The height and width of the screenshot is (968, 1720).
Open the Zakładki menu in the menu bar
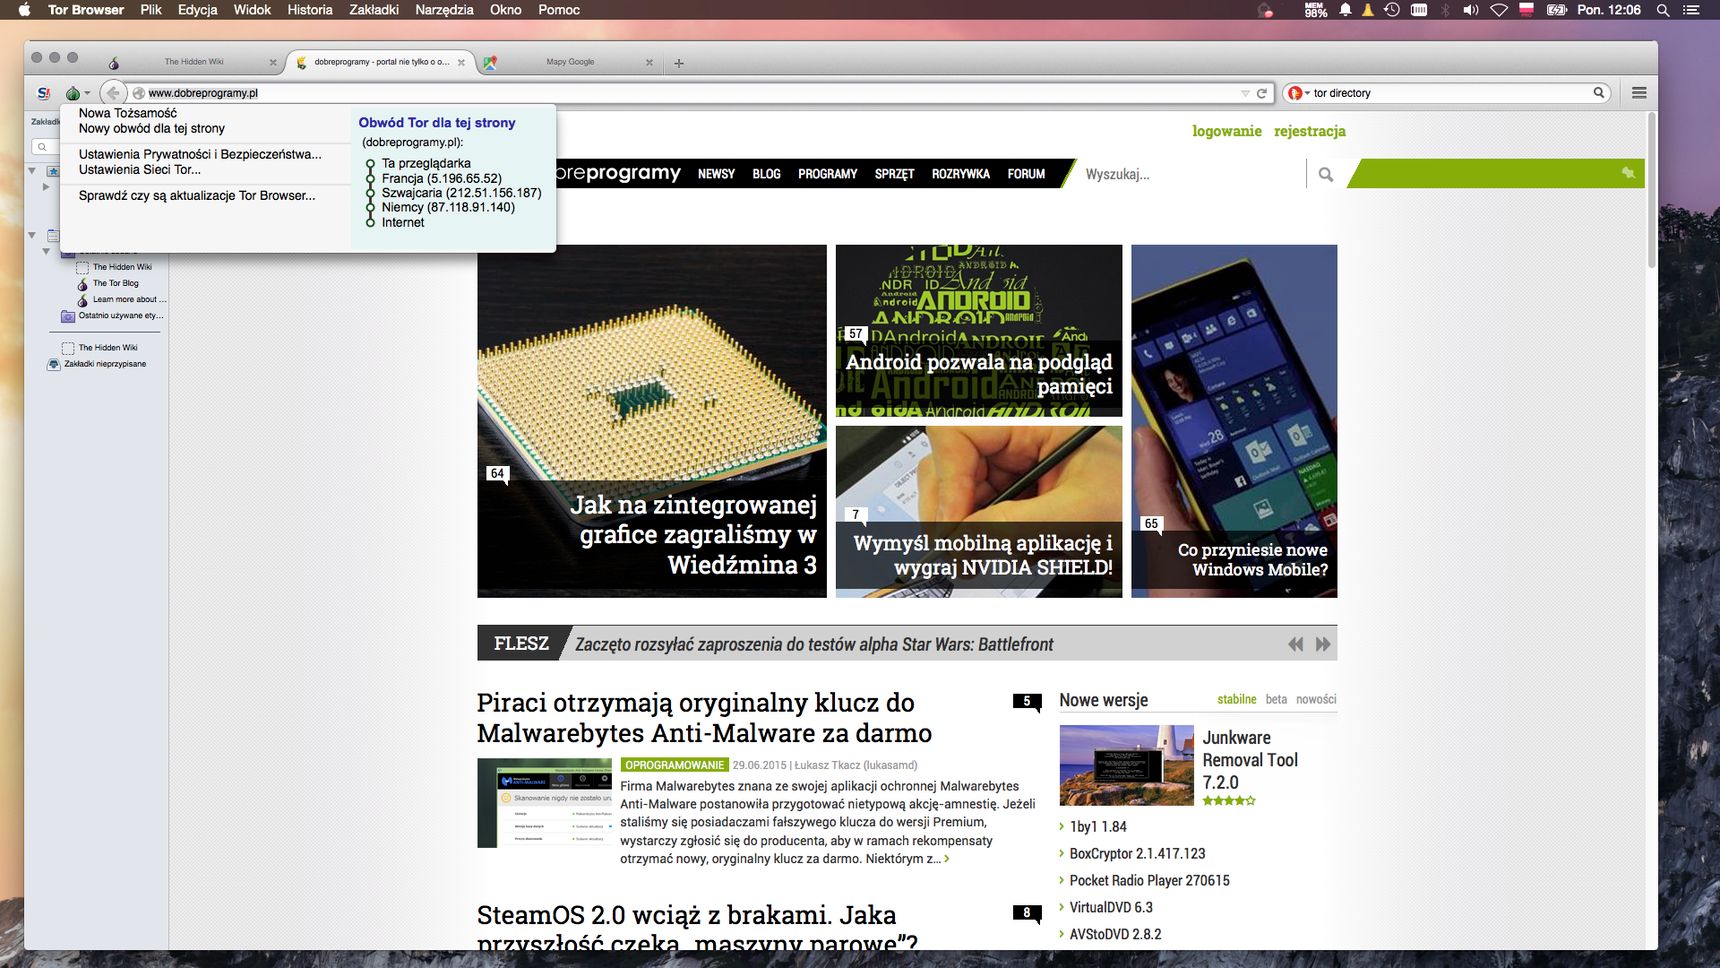tap(374, 10)
